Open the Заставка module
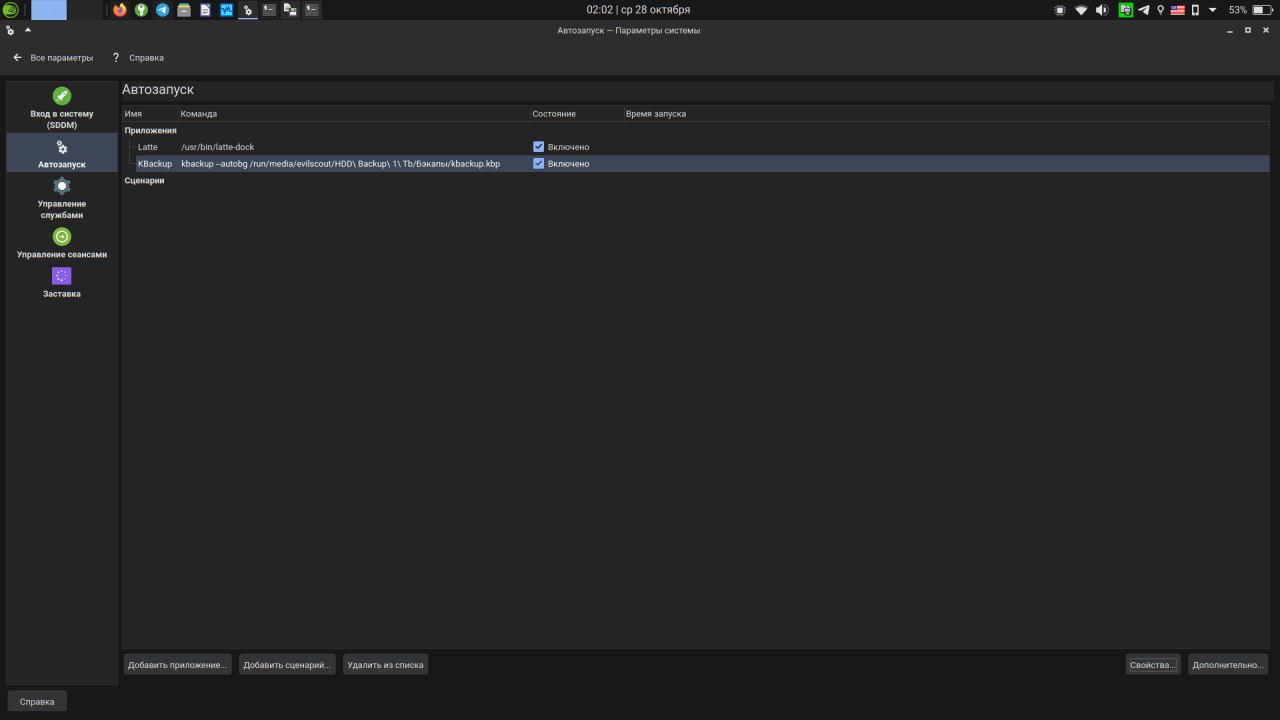Viewport: 1280px width, 720px height. point(62,283)
